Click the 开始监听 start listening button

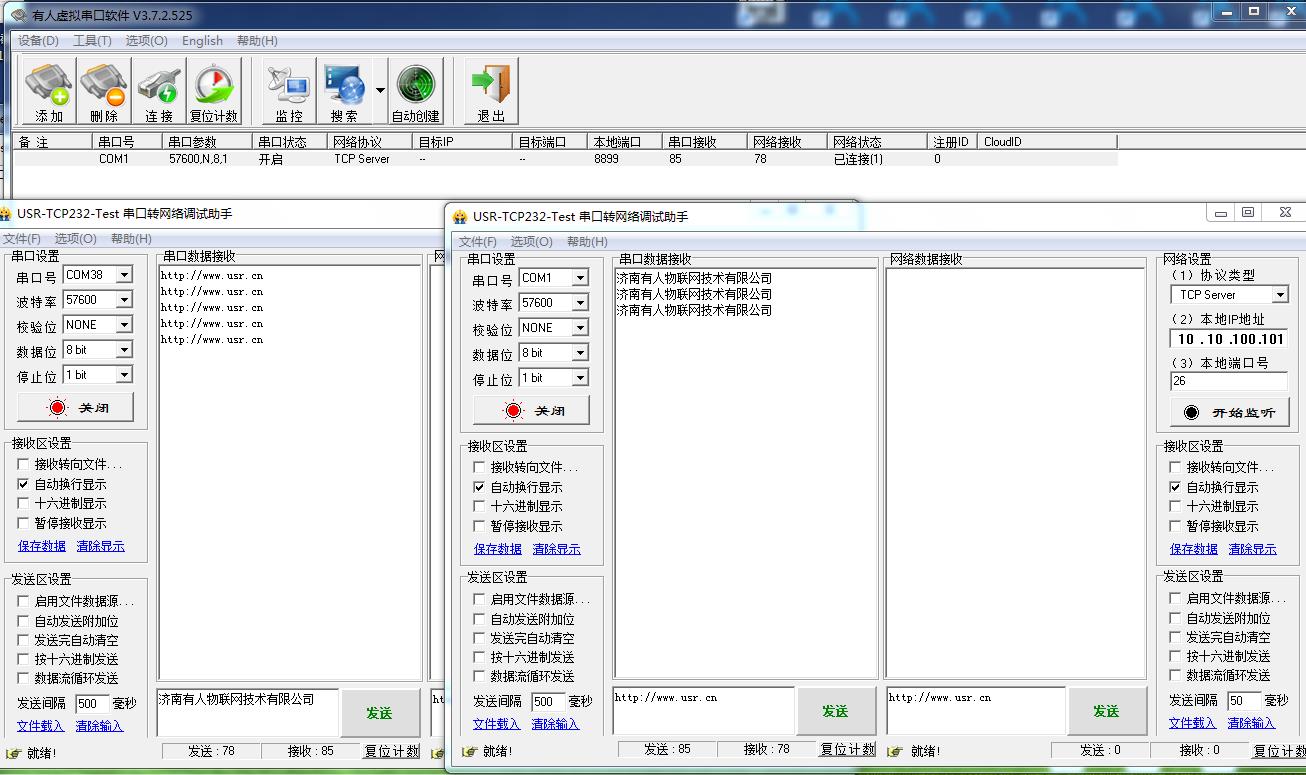pos(1229,412)
